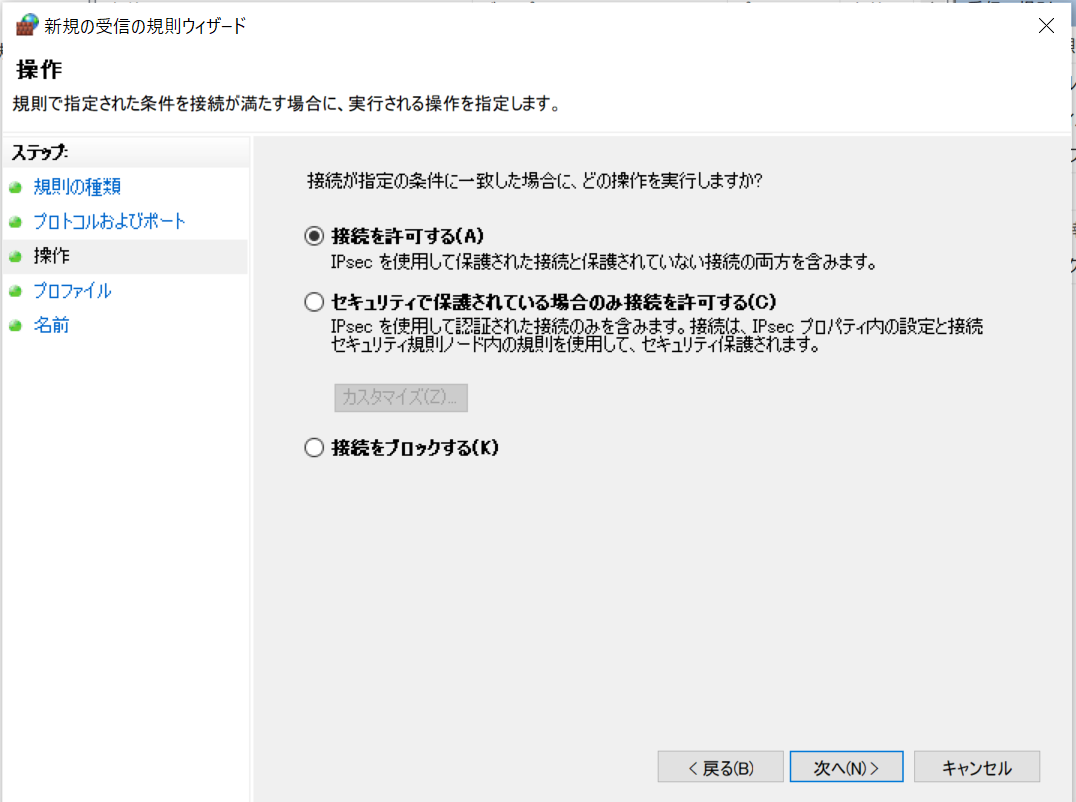The height and width of the screenshot is (802, 1076).
Task: Open the プロトコルおよびポート step link
Action: pos(110,221)
